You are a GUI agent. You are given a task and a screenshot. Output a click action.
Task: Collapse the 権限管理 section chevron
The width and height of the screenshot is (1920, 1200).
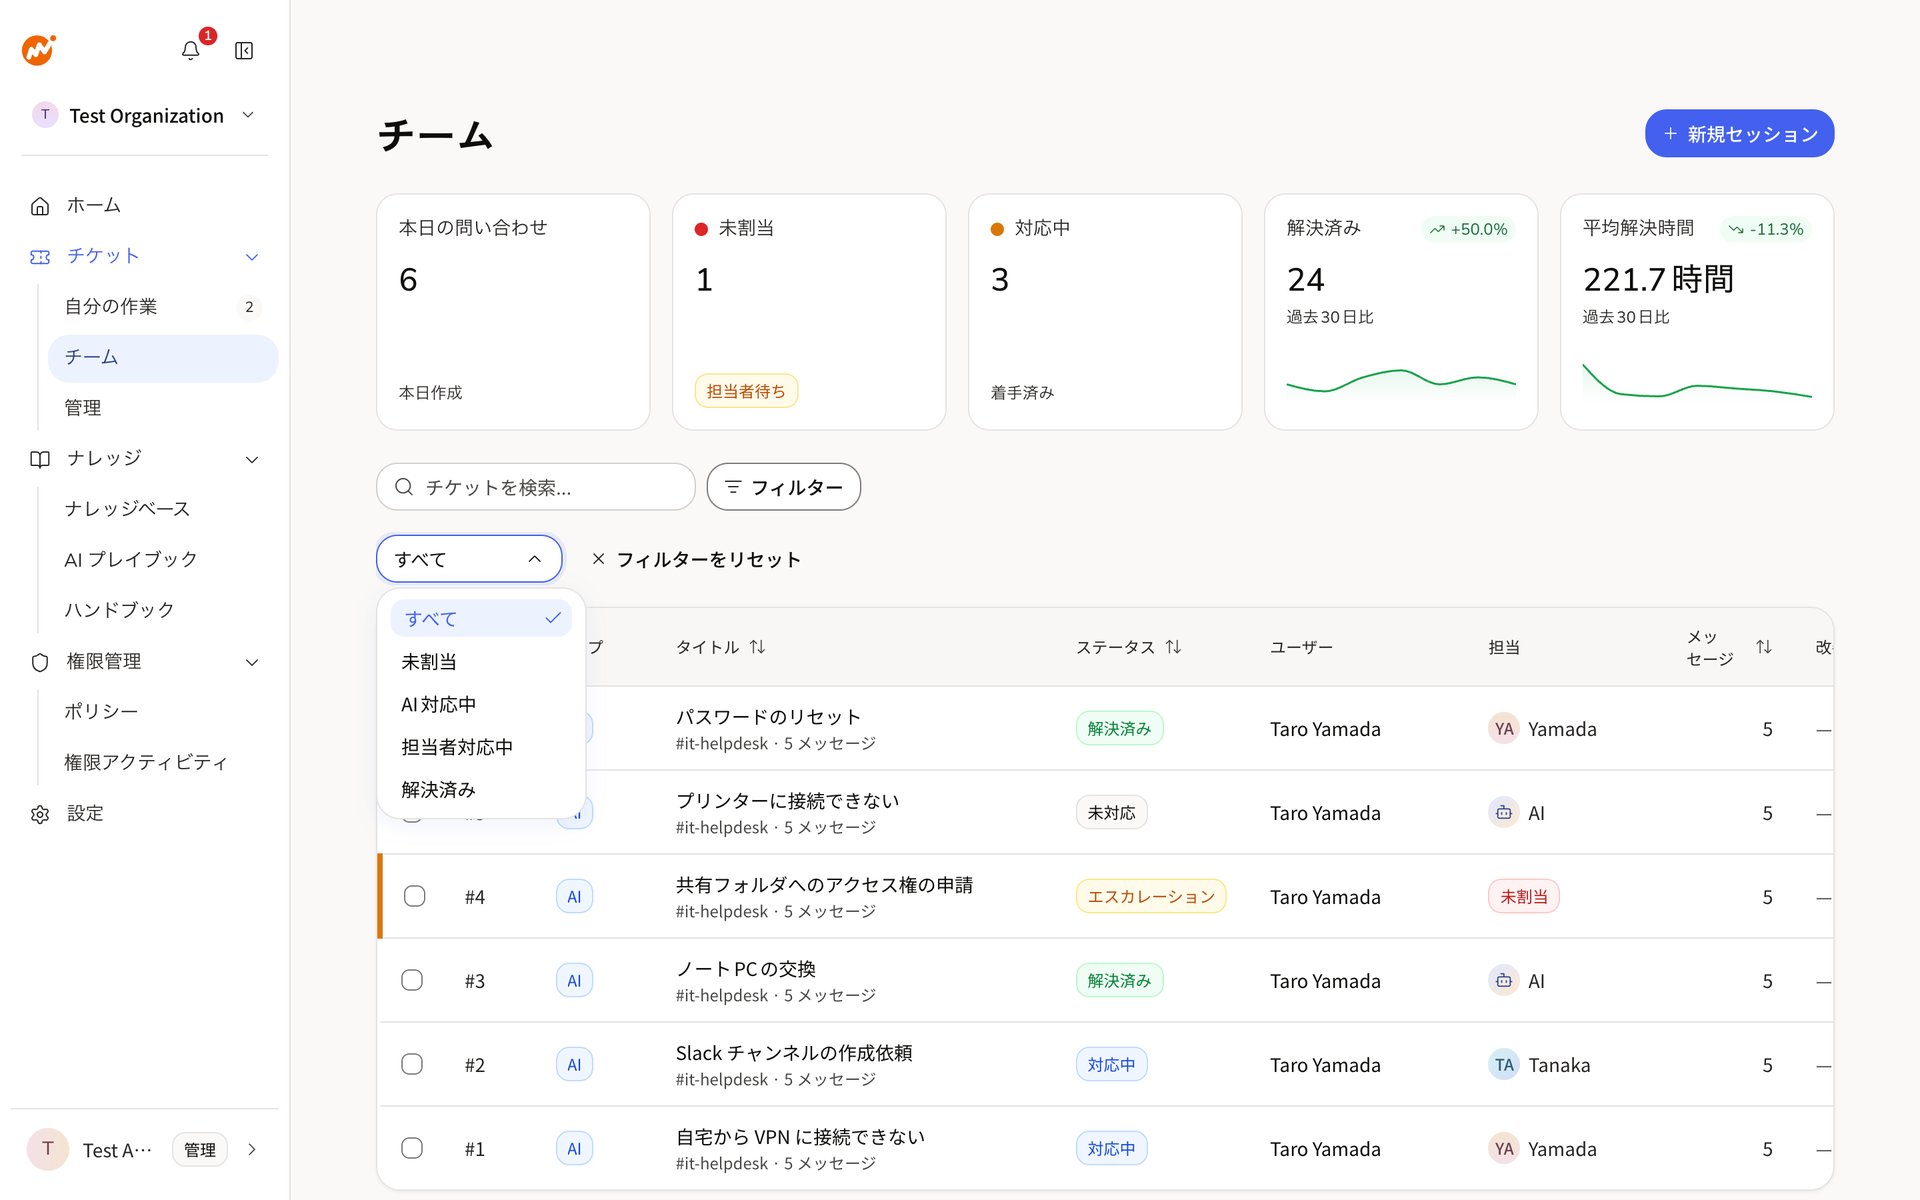[x=252, y=662]
